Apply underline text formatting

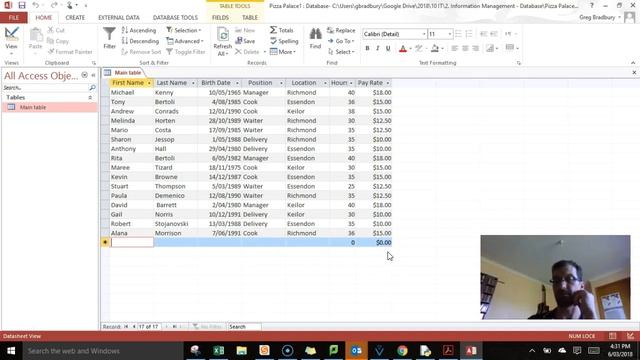388,49
